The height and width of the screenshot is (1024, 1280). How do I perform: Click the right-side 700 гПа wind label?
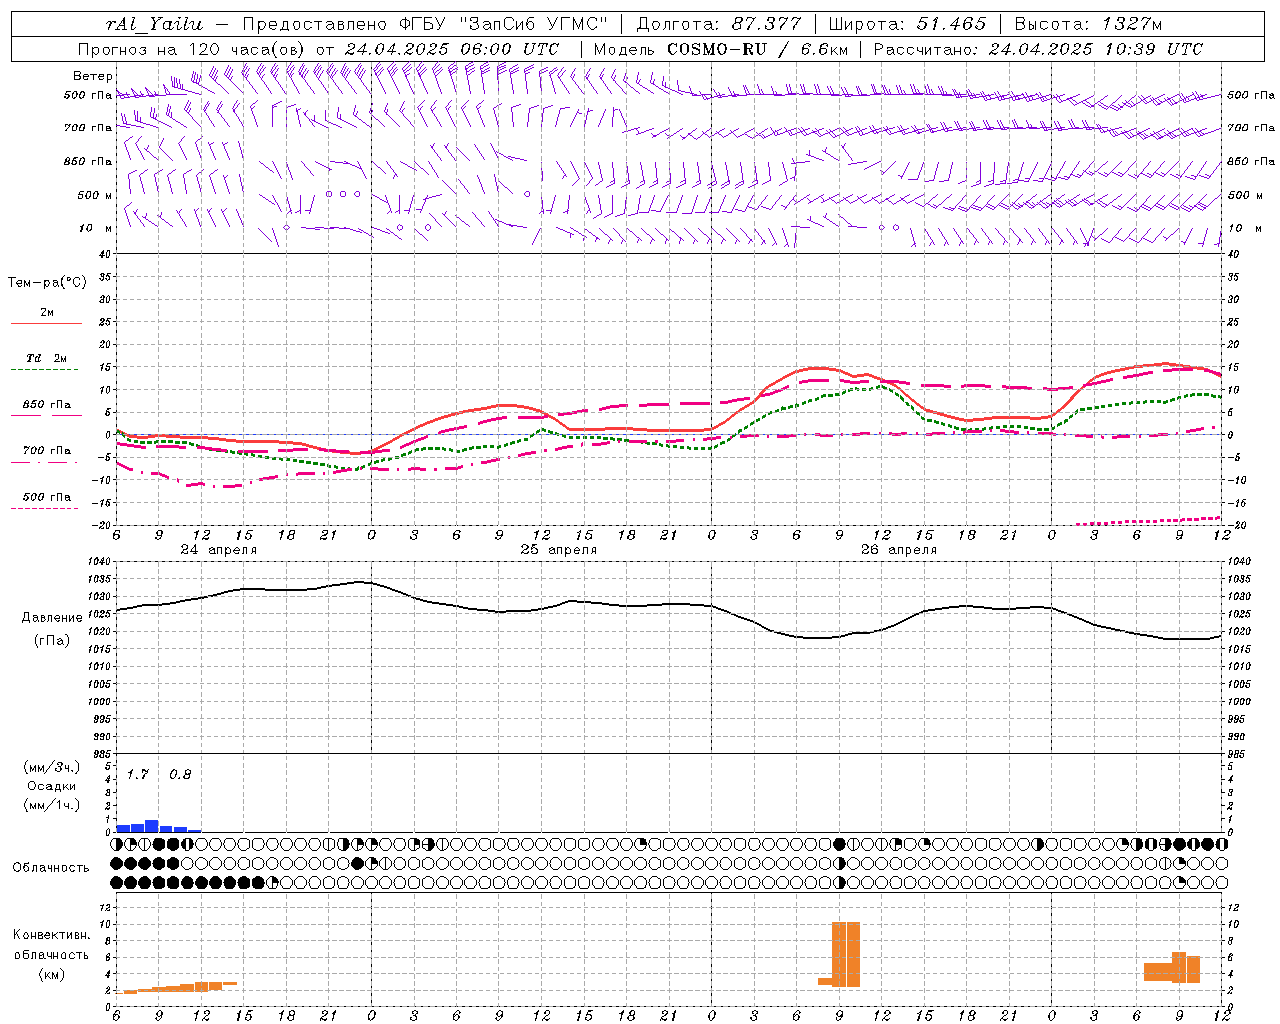tap(1251, 128)
